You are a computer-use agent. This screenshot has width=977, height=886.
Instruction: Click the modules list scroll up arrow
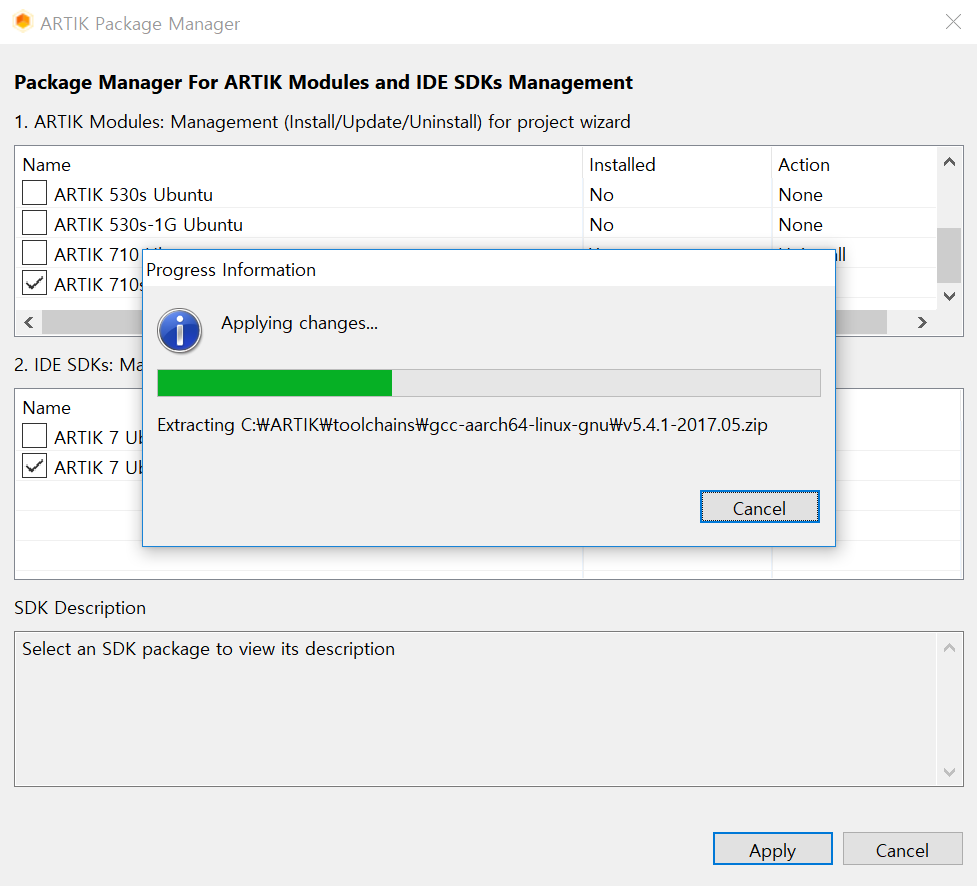click(949, 163)
